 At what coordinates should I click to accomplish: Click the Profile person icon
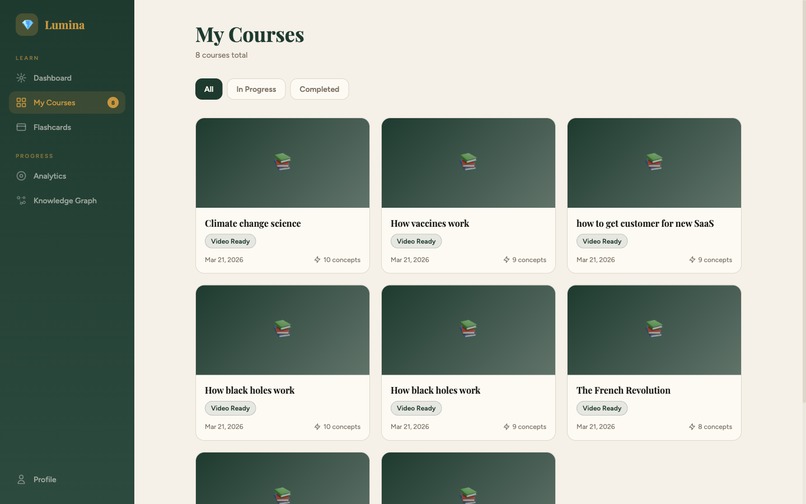tap(21, 479)
